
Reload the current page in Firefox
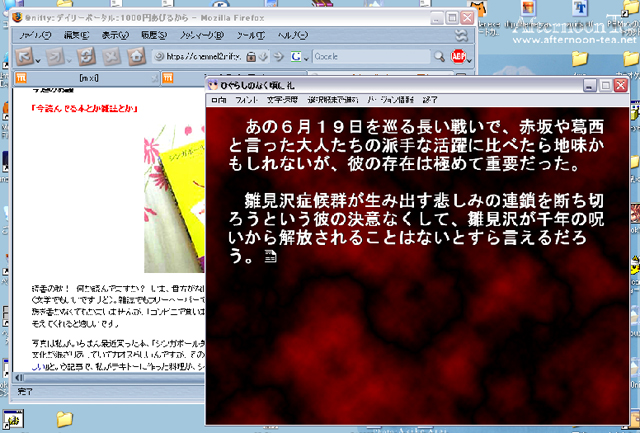coord(86,56)
